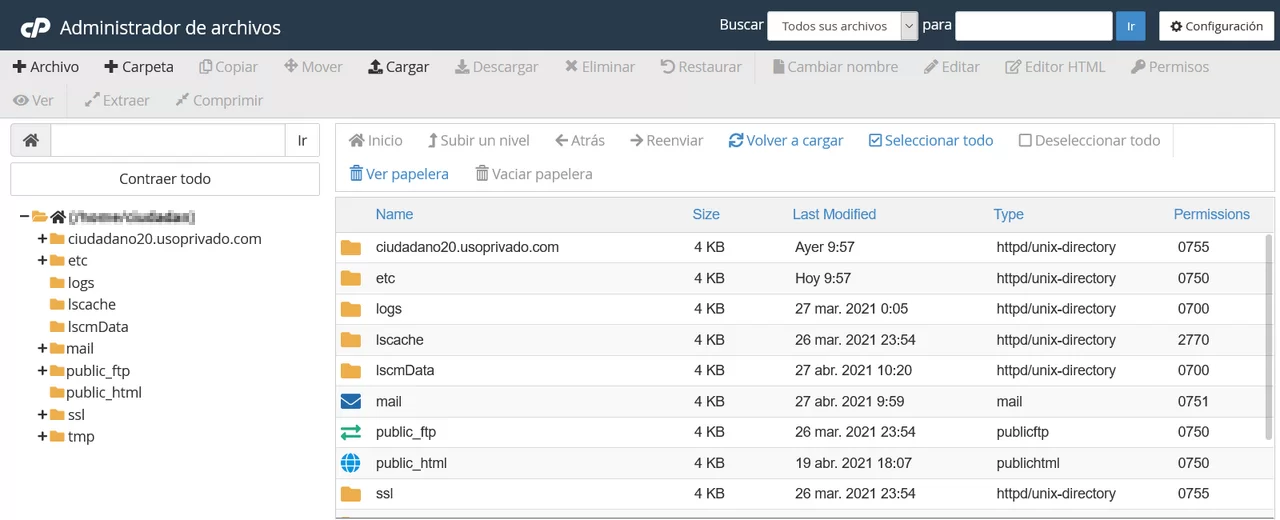Create a new folder with Carpeta
Image resolution: width=1280 pixels, height=520 pixels.
click(x=139, y=67)
